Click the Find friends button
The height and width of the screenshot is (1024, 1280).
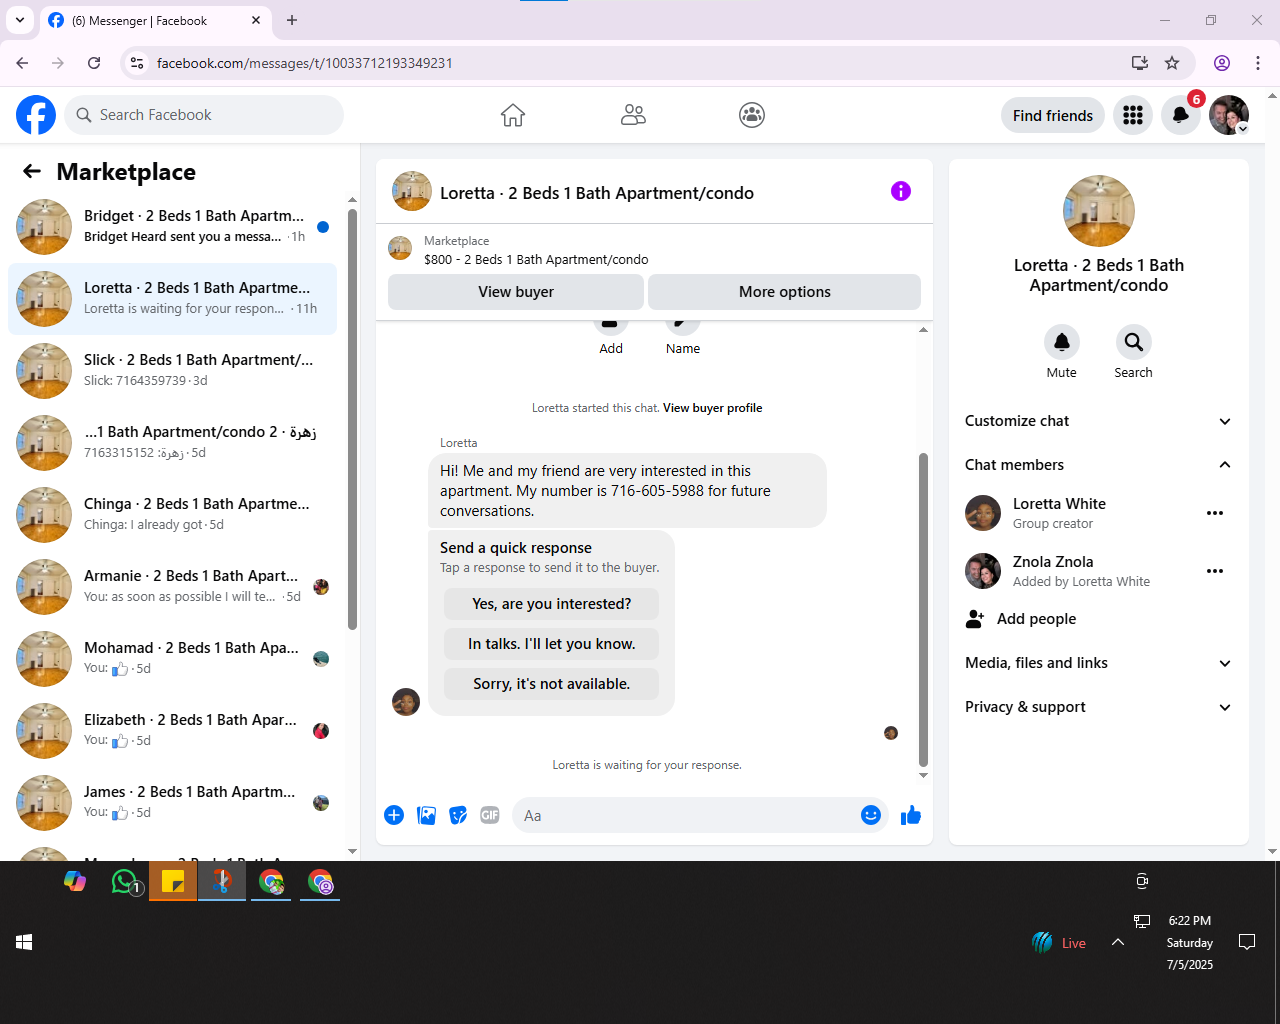[1053, 115]
